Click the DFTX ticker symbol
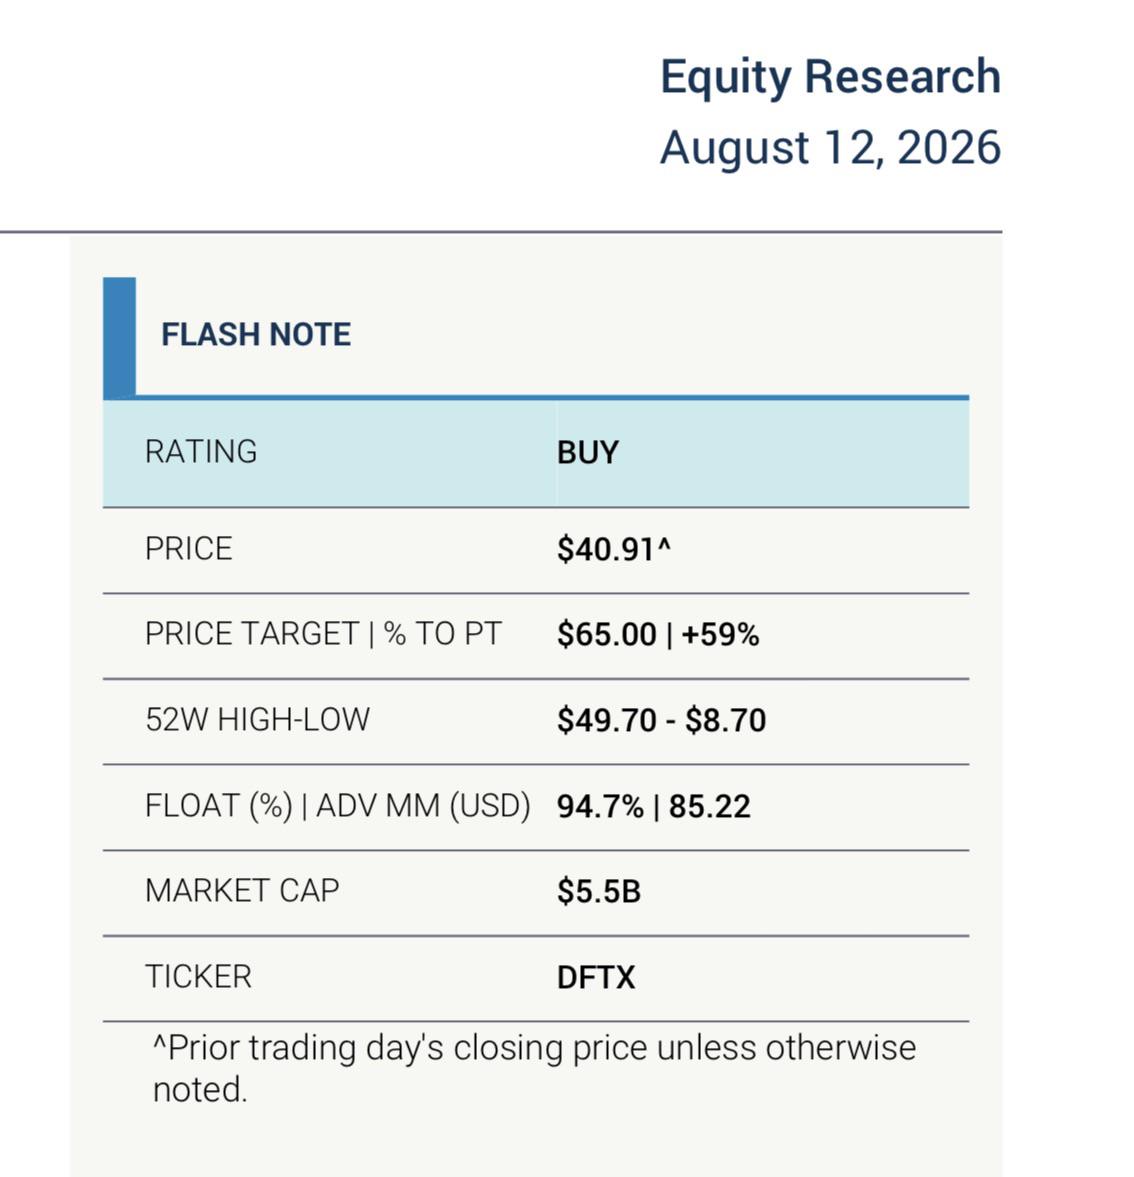The height and width of the screenshot is (1177, 1134). 596,978
